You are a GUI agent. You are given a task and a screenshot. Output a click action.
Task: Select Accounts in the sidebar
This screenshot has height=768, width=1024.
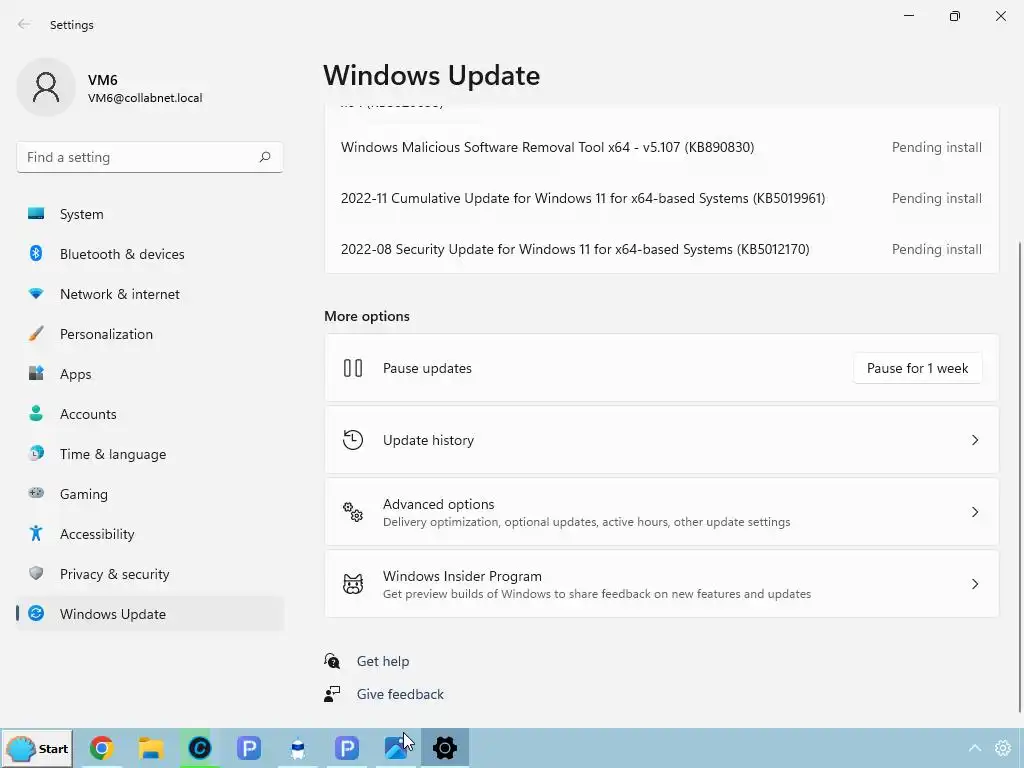click(150, 414)
